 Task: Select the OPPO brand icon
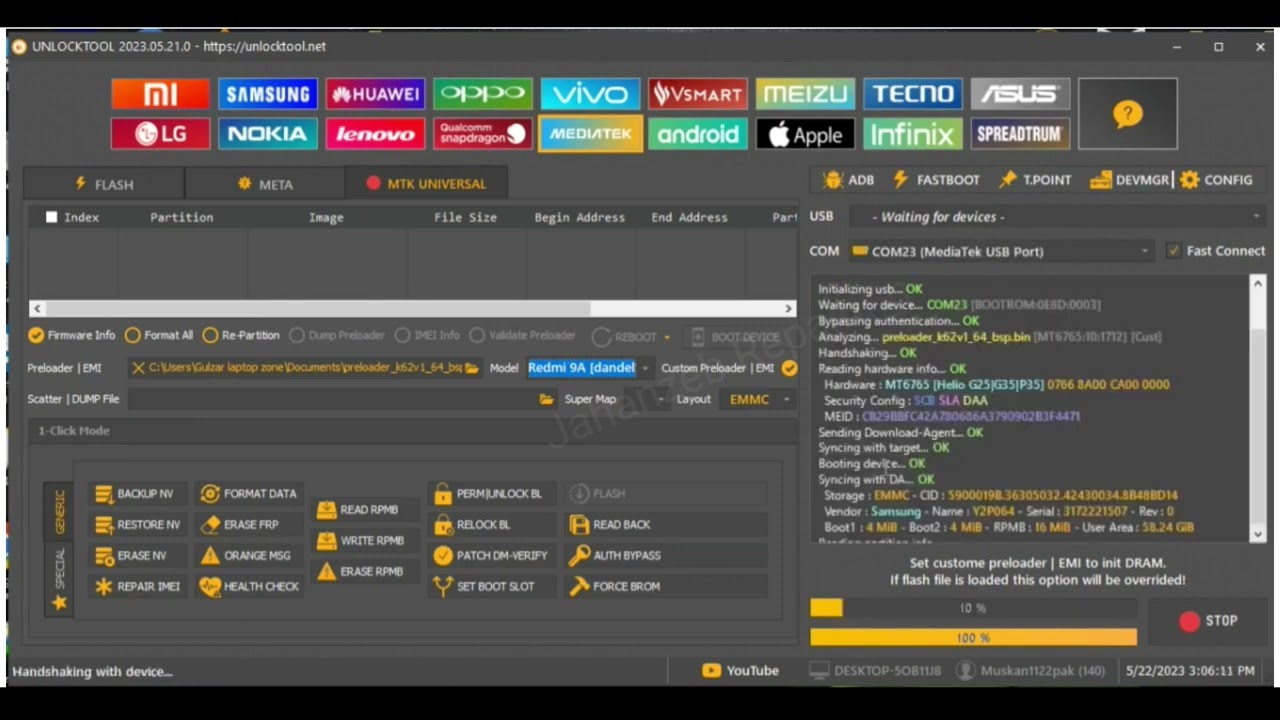483,94
